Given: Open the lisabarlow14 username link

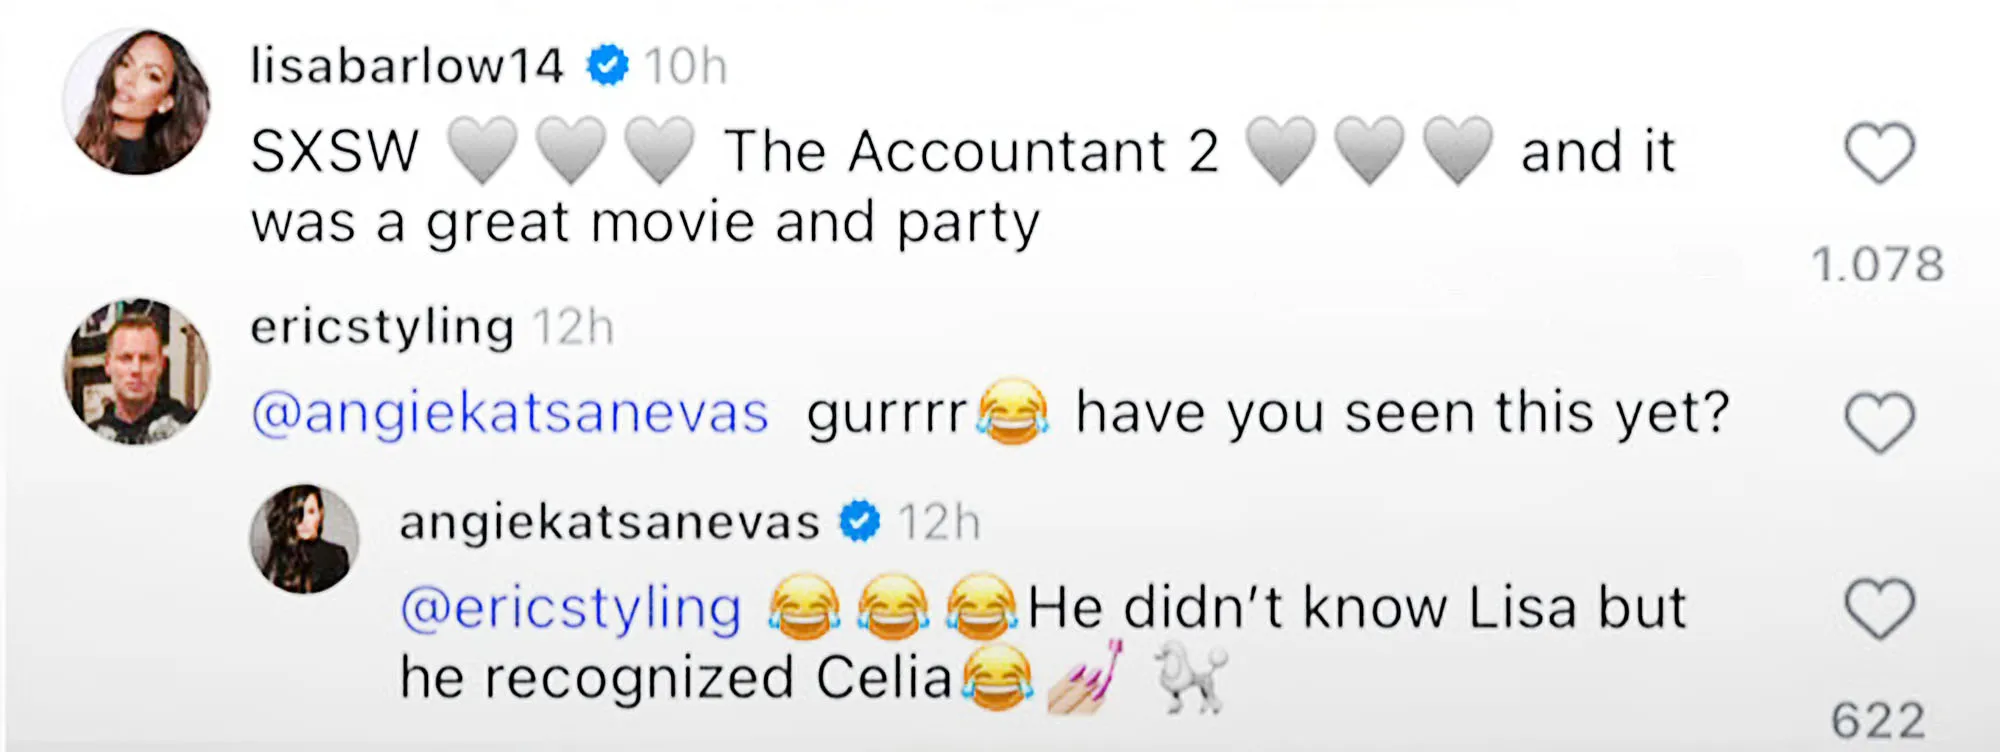Looking at the screenshot, I should pos(407,66).
